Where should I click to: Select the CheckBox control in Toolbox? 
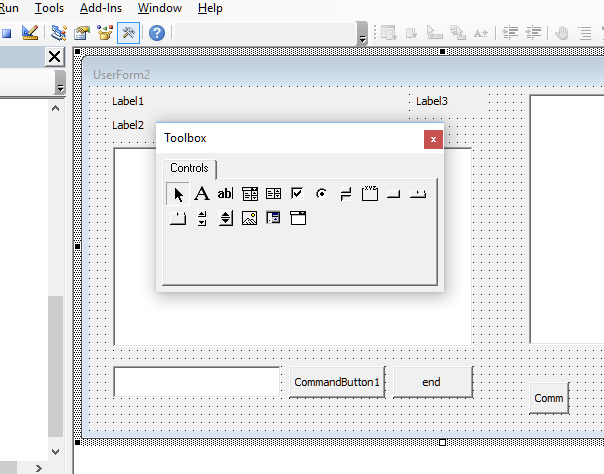tap(297, 194)
